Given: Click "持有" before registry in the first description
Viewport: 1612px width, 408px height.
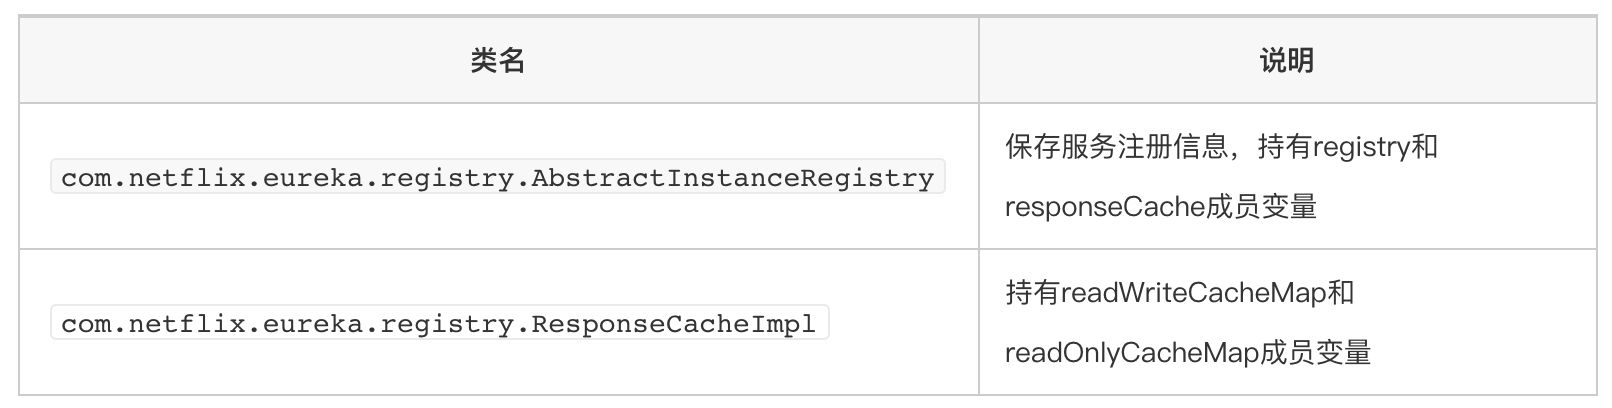Looking at the screenshot, I should 1285,148.
